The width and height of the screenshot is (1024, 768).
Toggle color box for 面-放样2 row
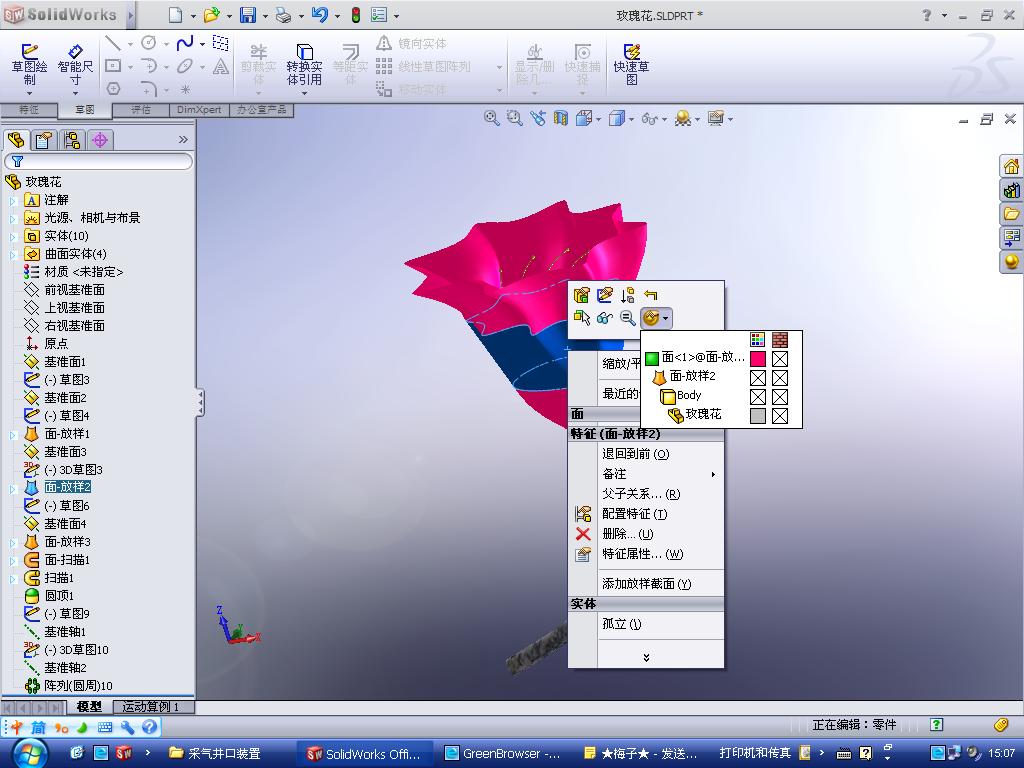click(758, 377)
